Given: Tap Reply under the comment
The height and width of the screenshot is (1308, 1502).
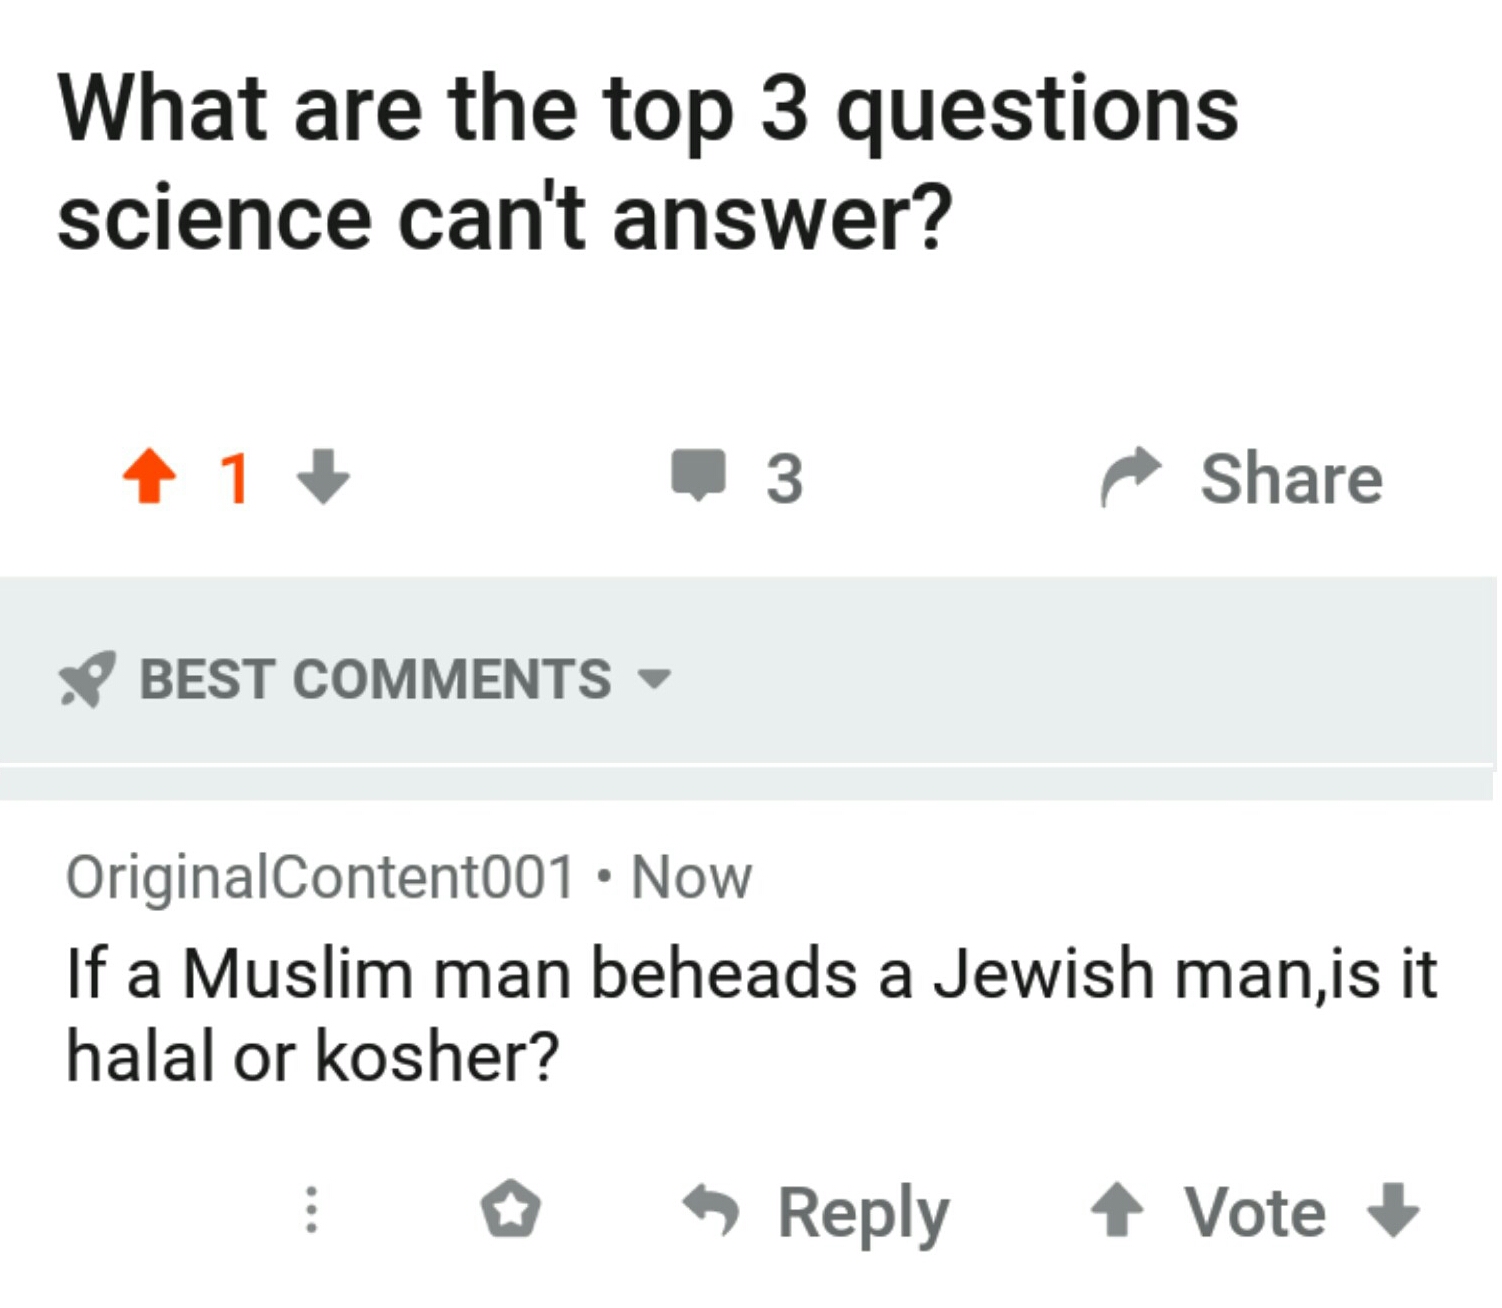Looking at the screenshot, I should 864,1210.
